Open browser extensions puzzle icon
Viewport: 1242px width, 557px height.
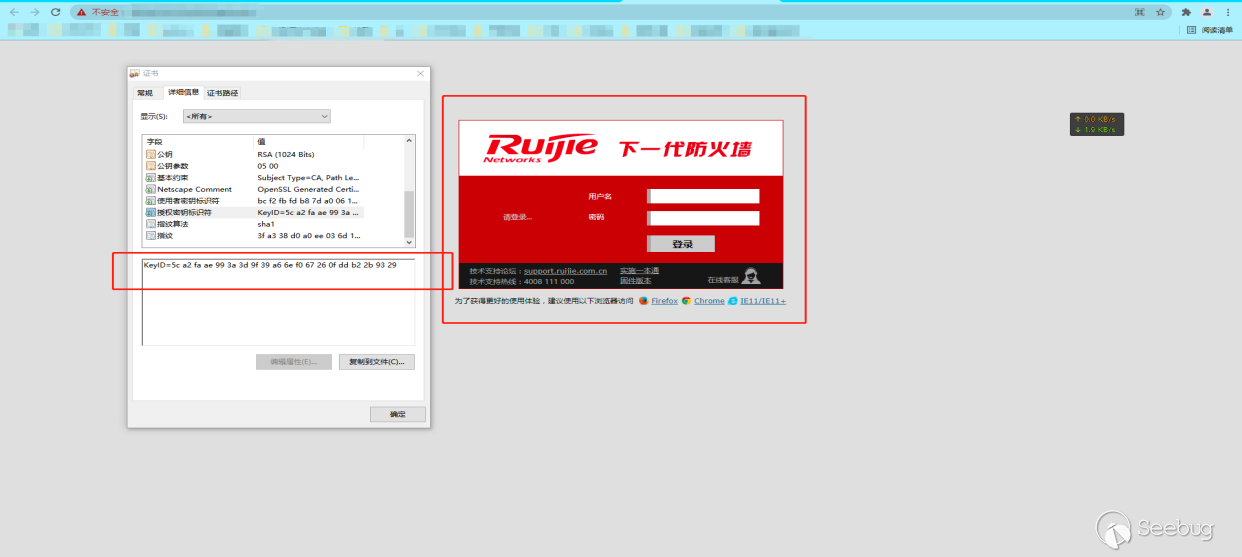pos(1186,12)
